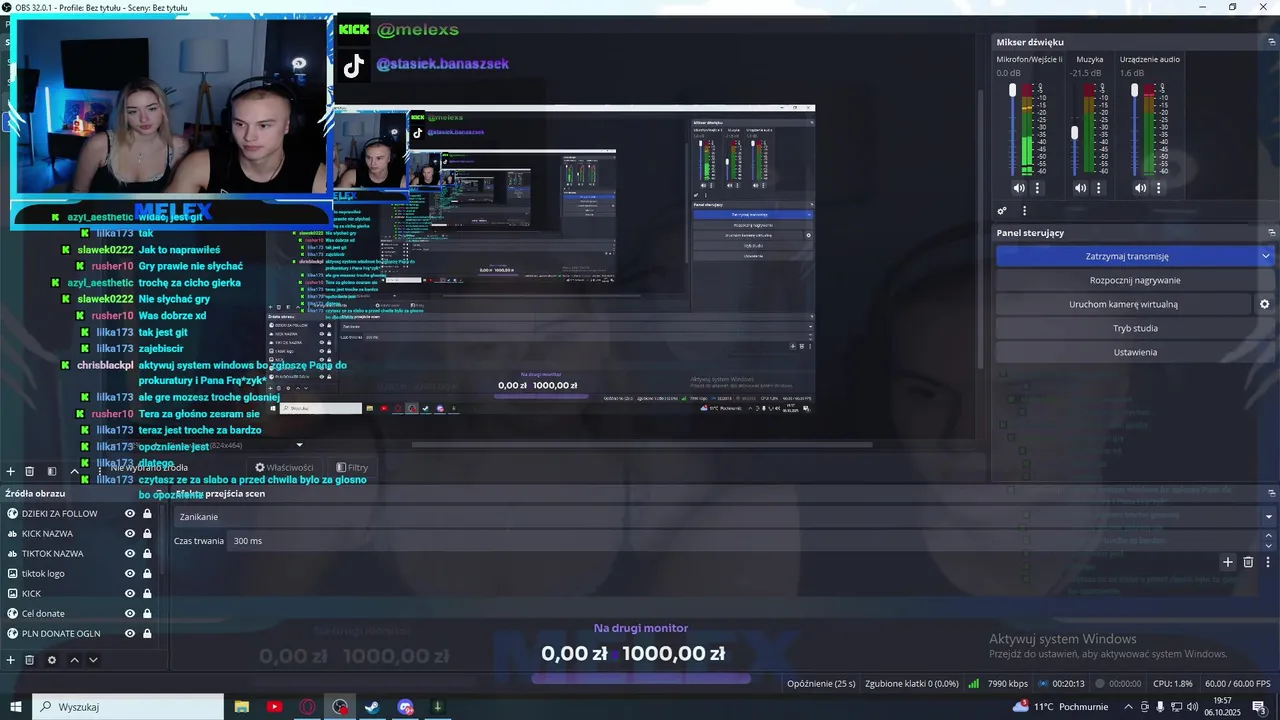Remove selected source with trash icon

pyautogui.click(x=30, y=660)
